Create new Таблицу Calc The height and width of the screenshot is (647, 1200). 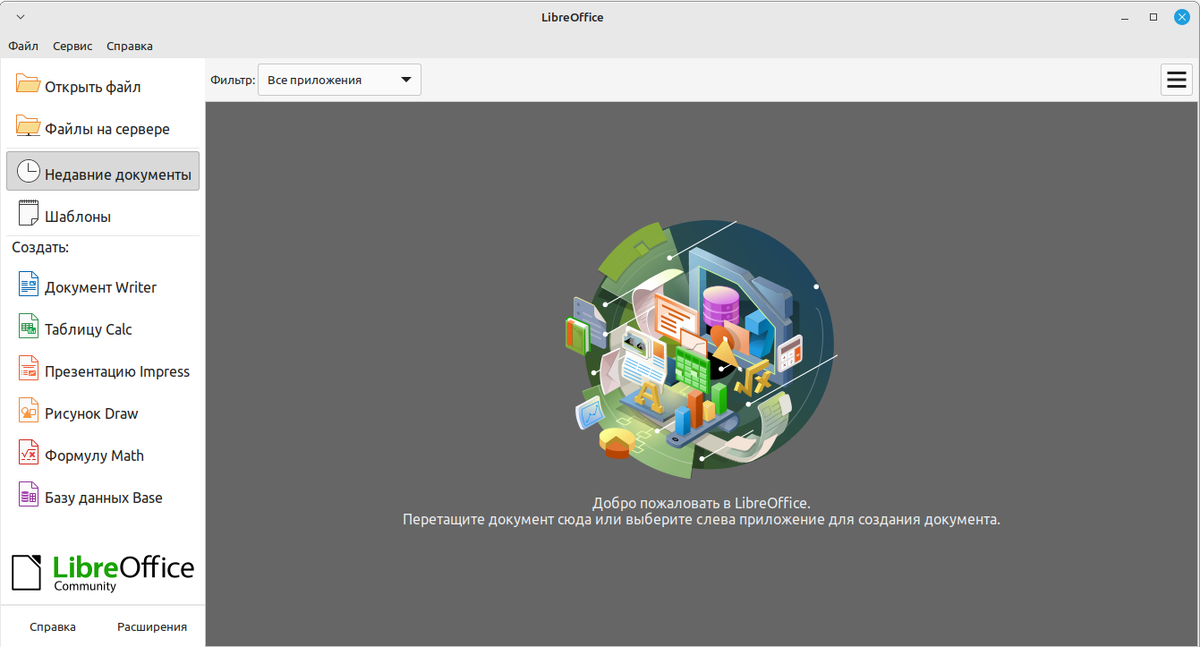coord(103,329)
